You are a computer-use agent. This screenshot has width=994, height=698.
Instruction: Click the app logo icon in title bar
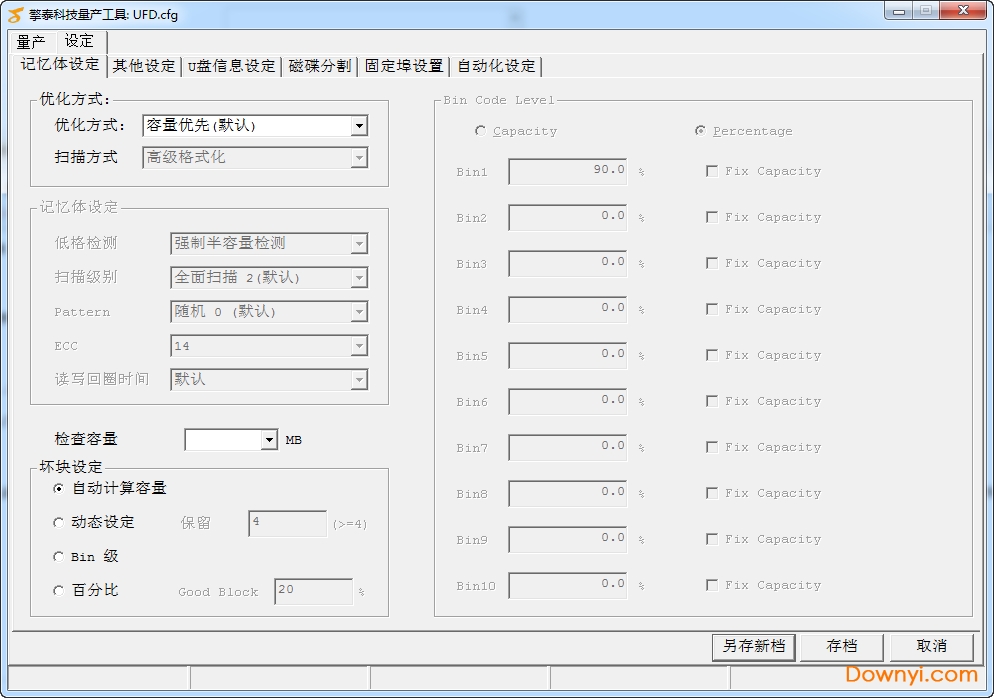tap(16, 15)
